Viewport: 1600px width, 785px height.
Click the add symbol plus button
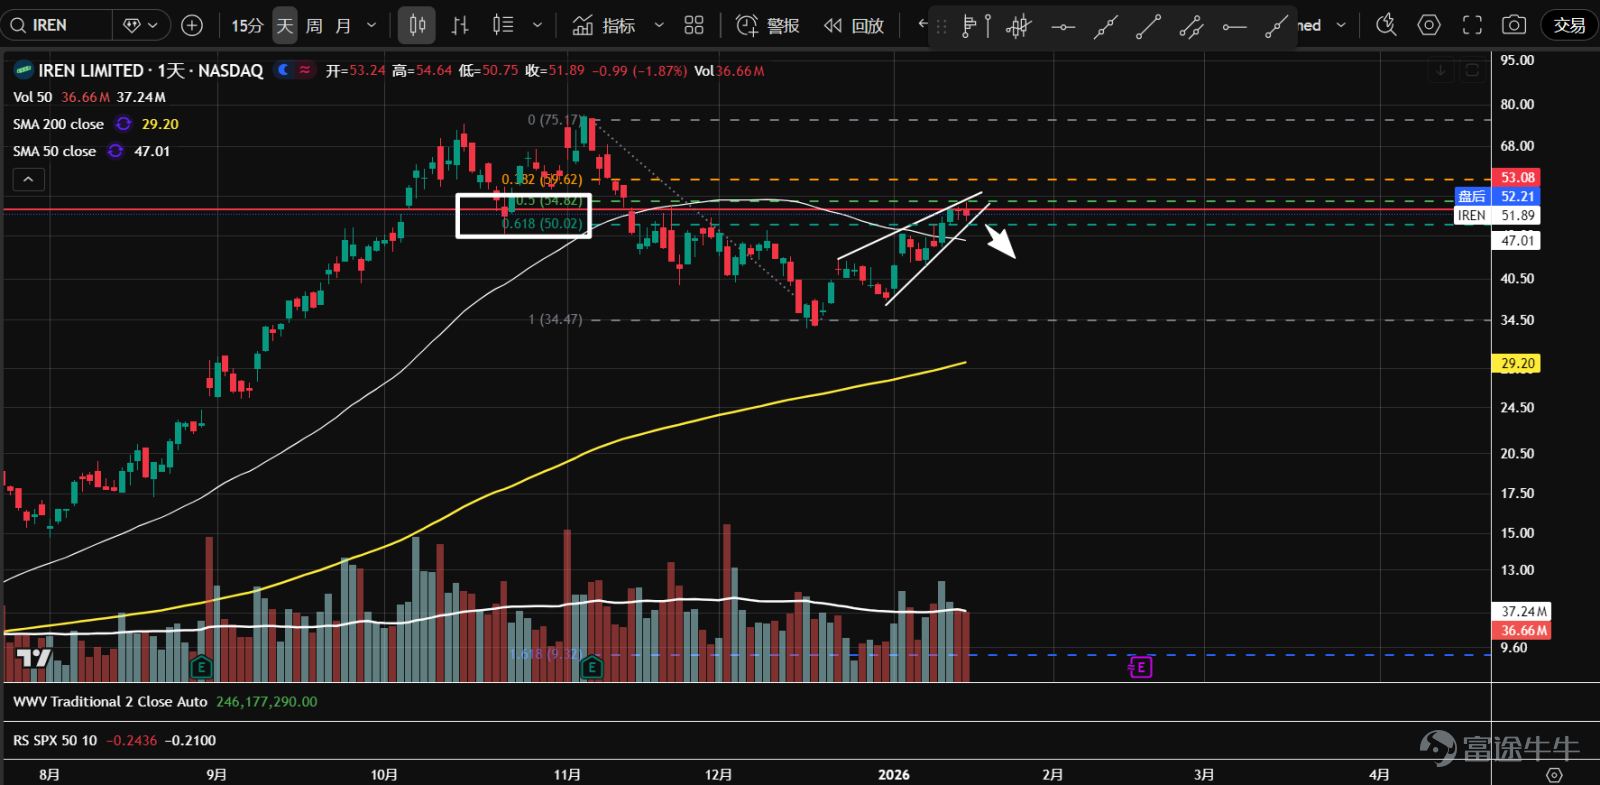tap(192, 25)
